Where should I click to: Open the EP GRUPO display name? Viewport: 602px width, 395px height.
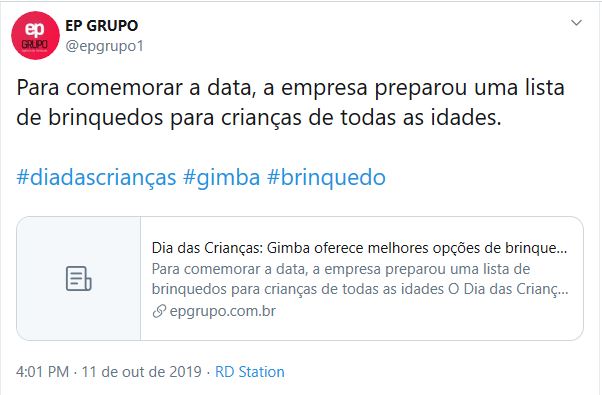coord(102,26)
